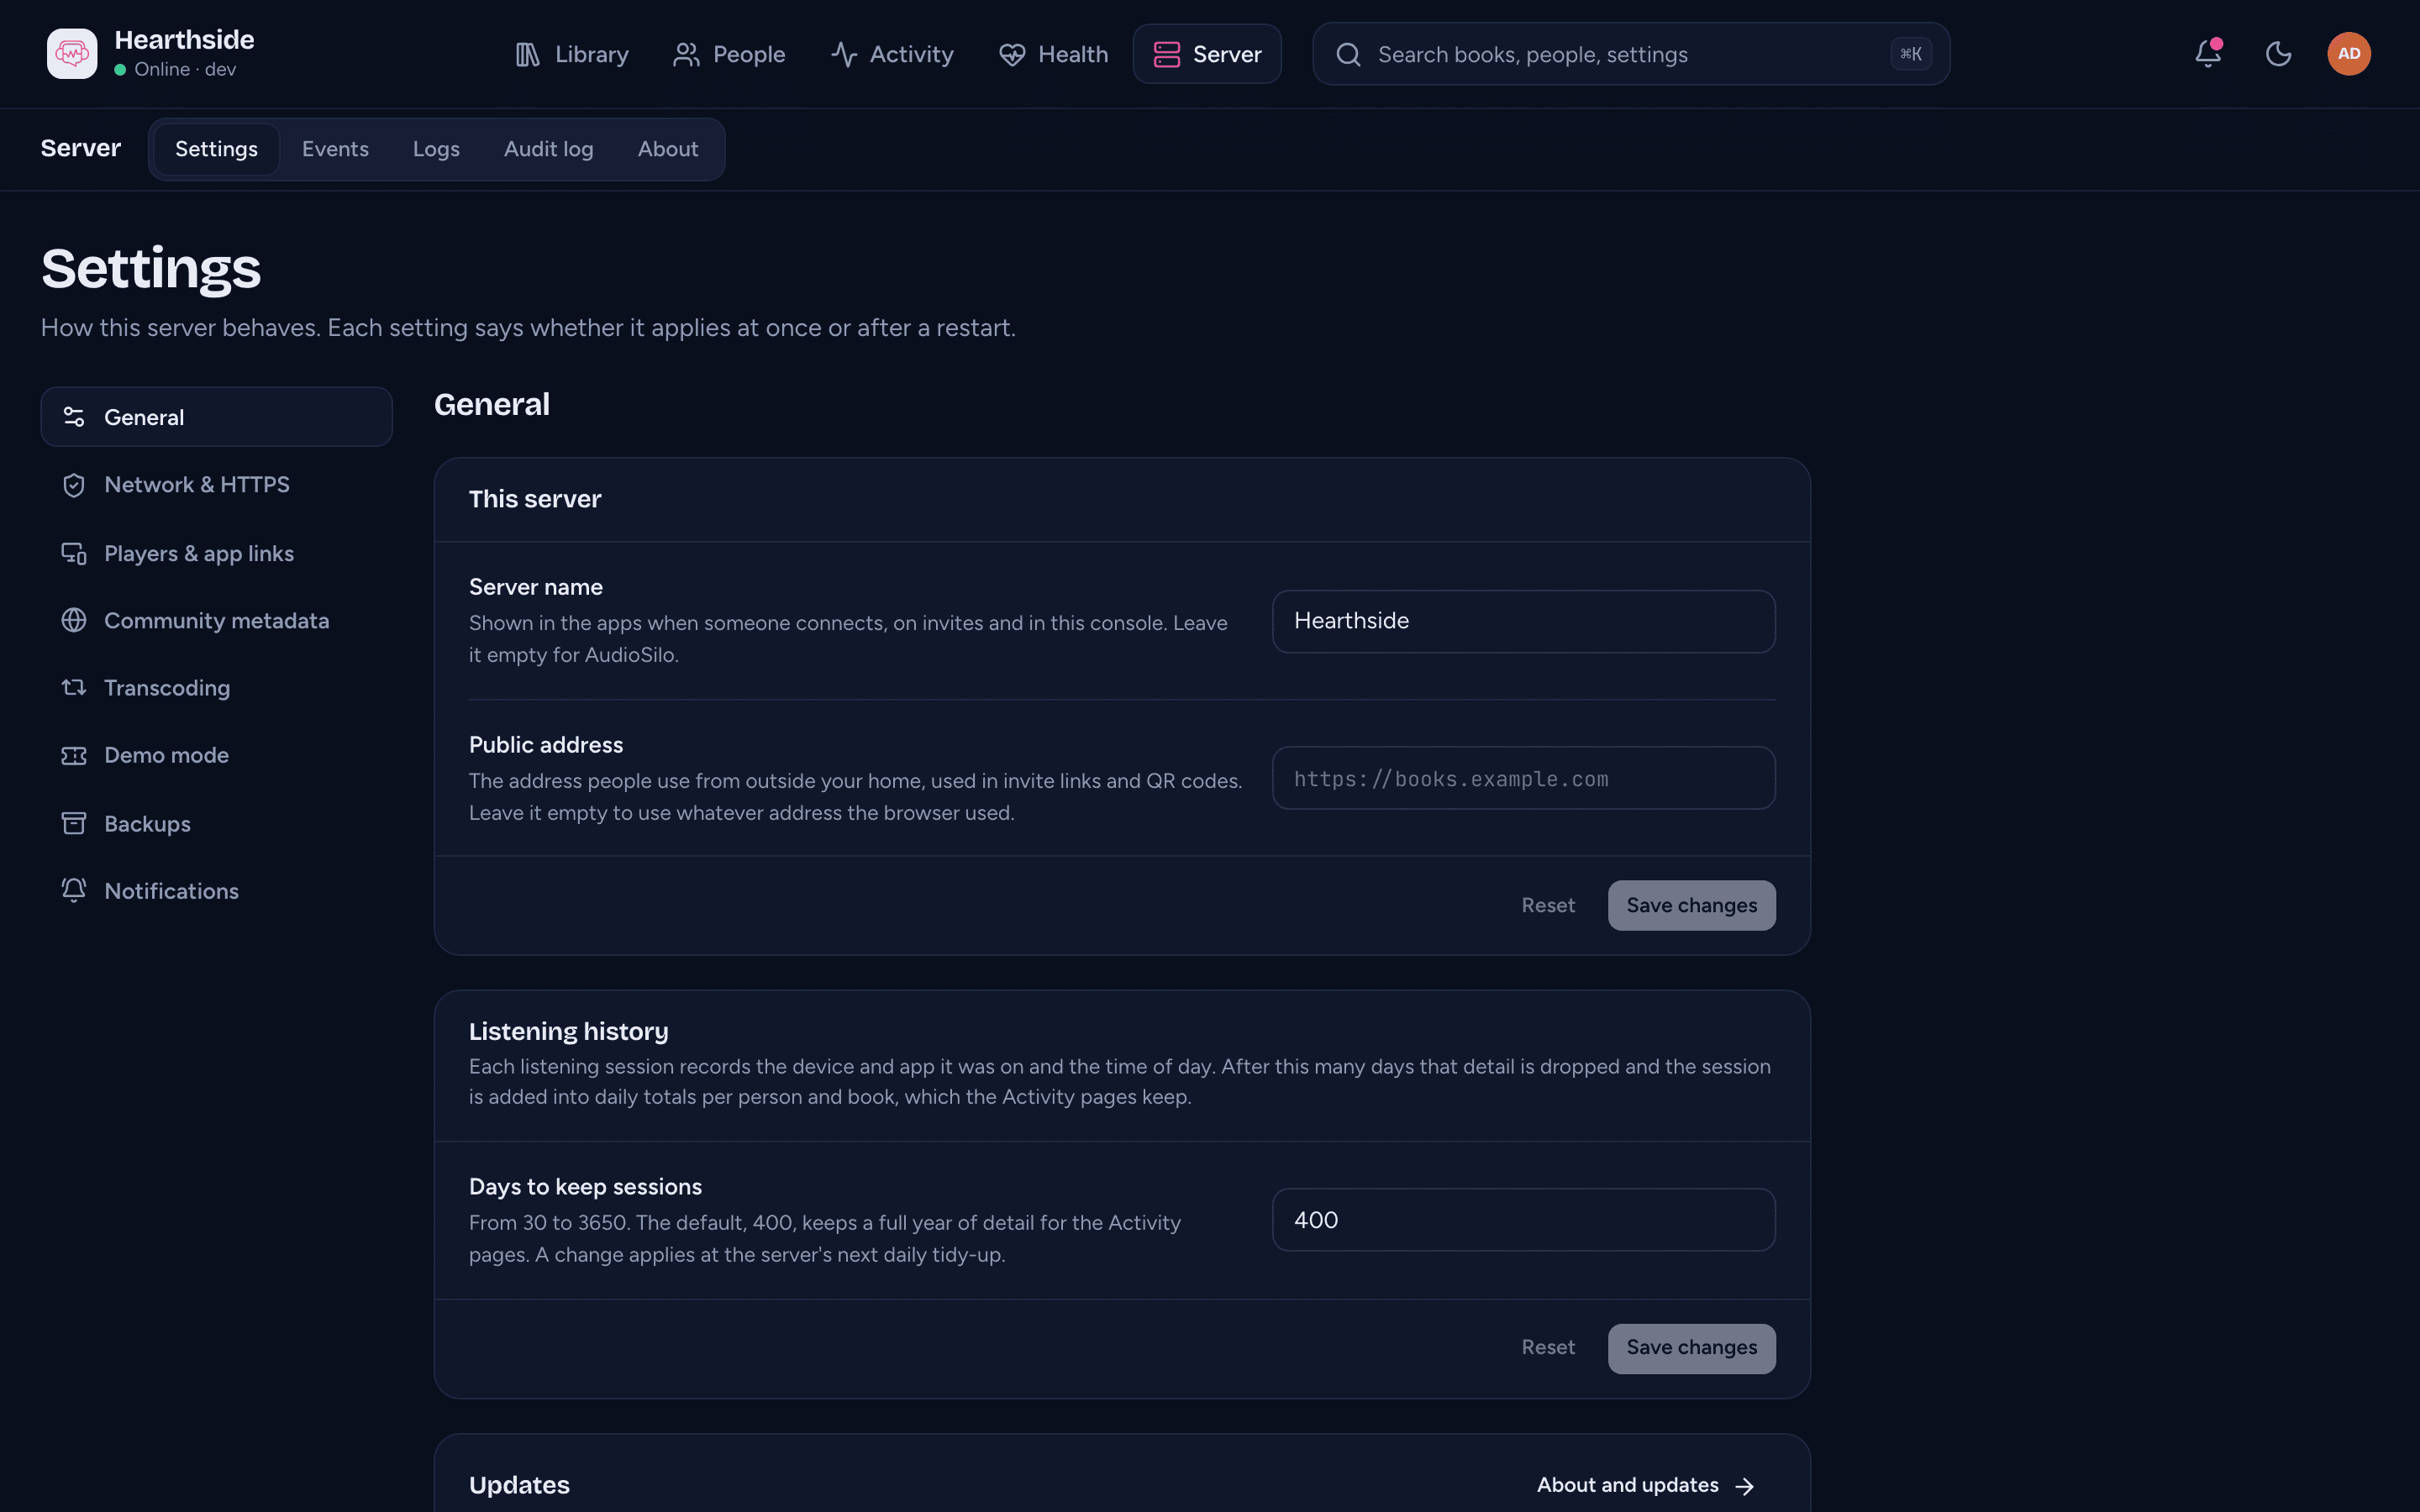
Task: Open the Activity nav item
Action: click(892, 54)
